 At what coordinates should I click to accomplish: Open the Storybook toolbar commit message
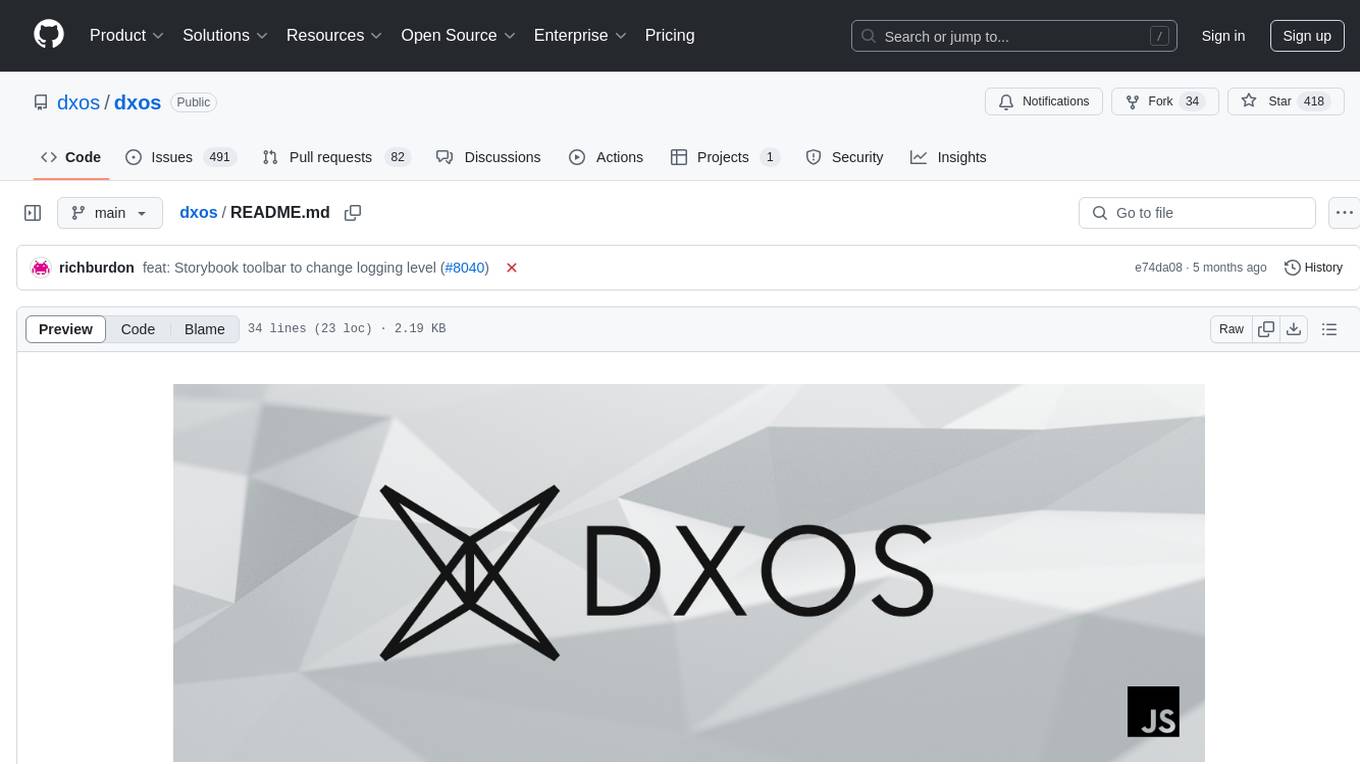(x=290, y=268)
